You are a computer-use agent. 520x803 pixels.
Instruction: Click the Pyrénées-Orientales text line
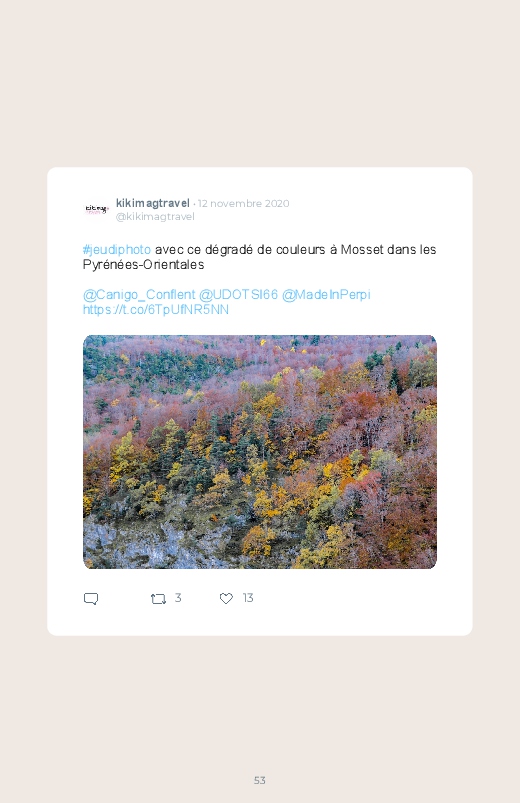[143, 265]
